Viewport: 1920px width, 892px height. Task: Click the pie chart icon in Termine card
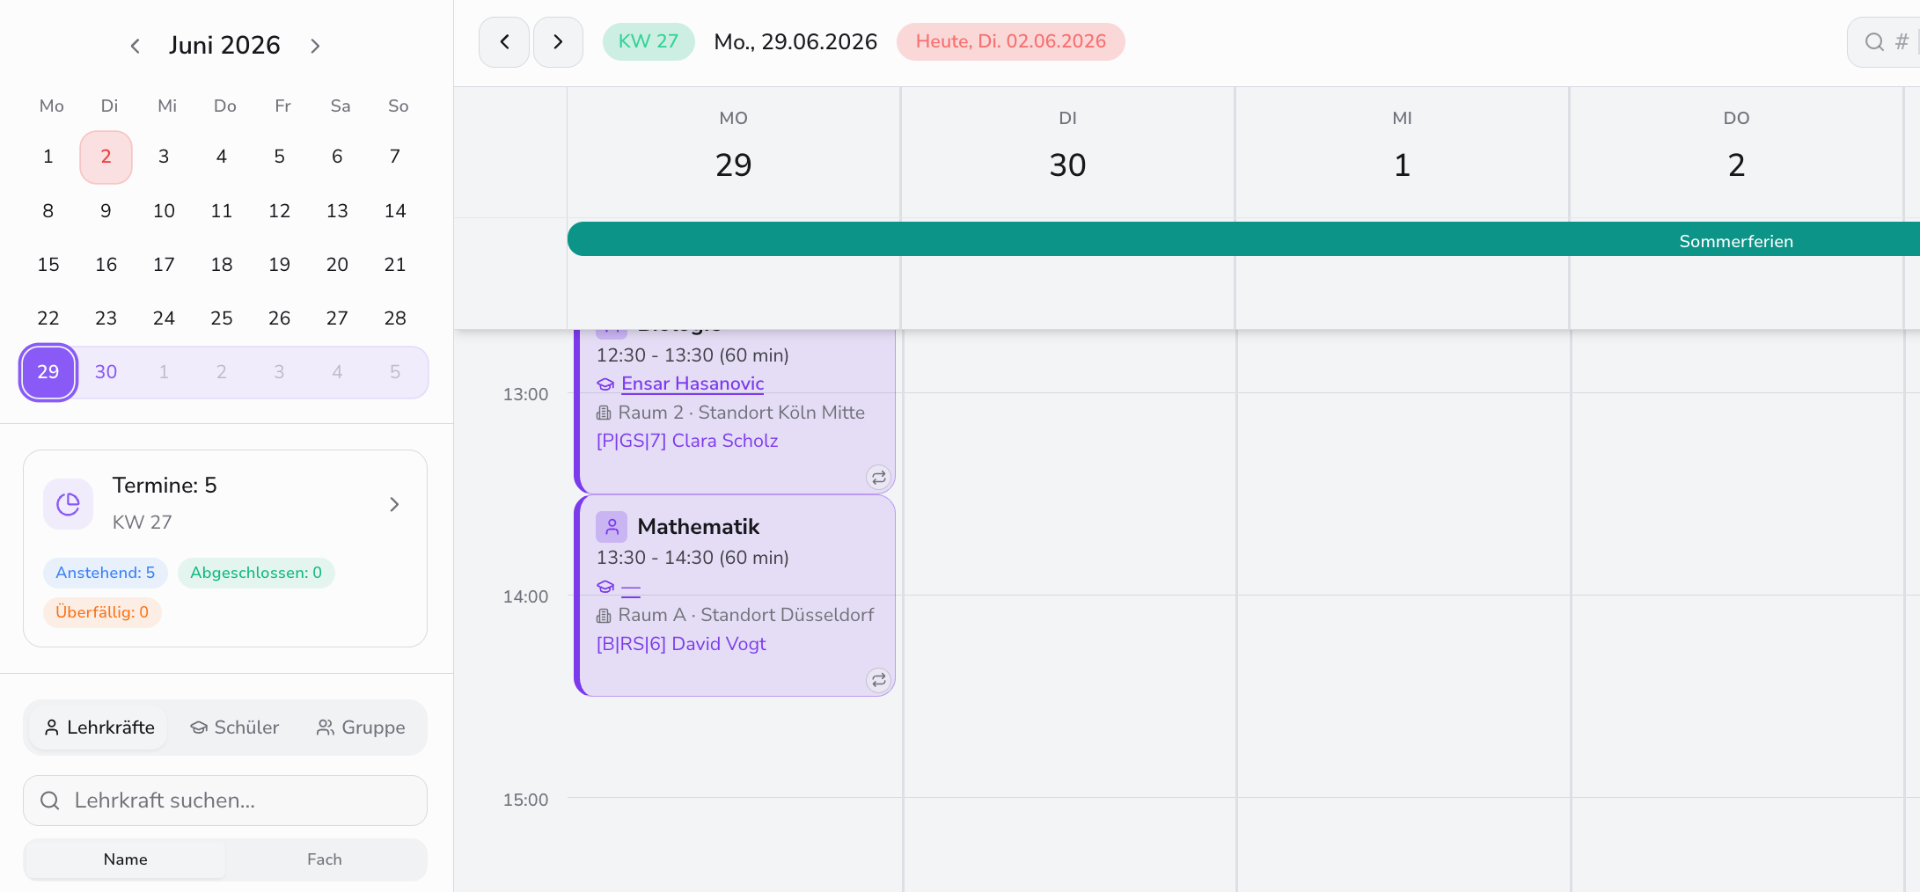[x=68, y=504]
